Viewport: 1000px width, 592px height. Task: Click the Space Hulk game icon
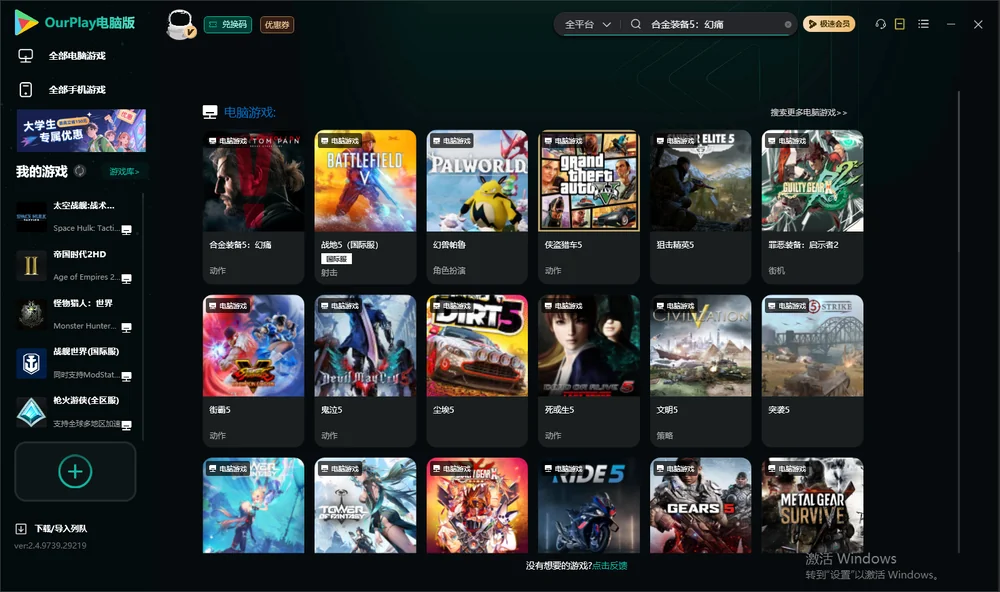[31, 217]
